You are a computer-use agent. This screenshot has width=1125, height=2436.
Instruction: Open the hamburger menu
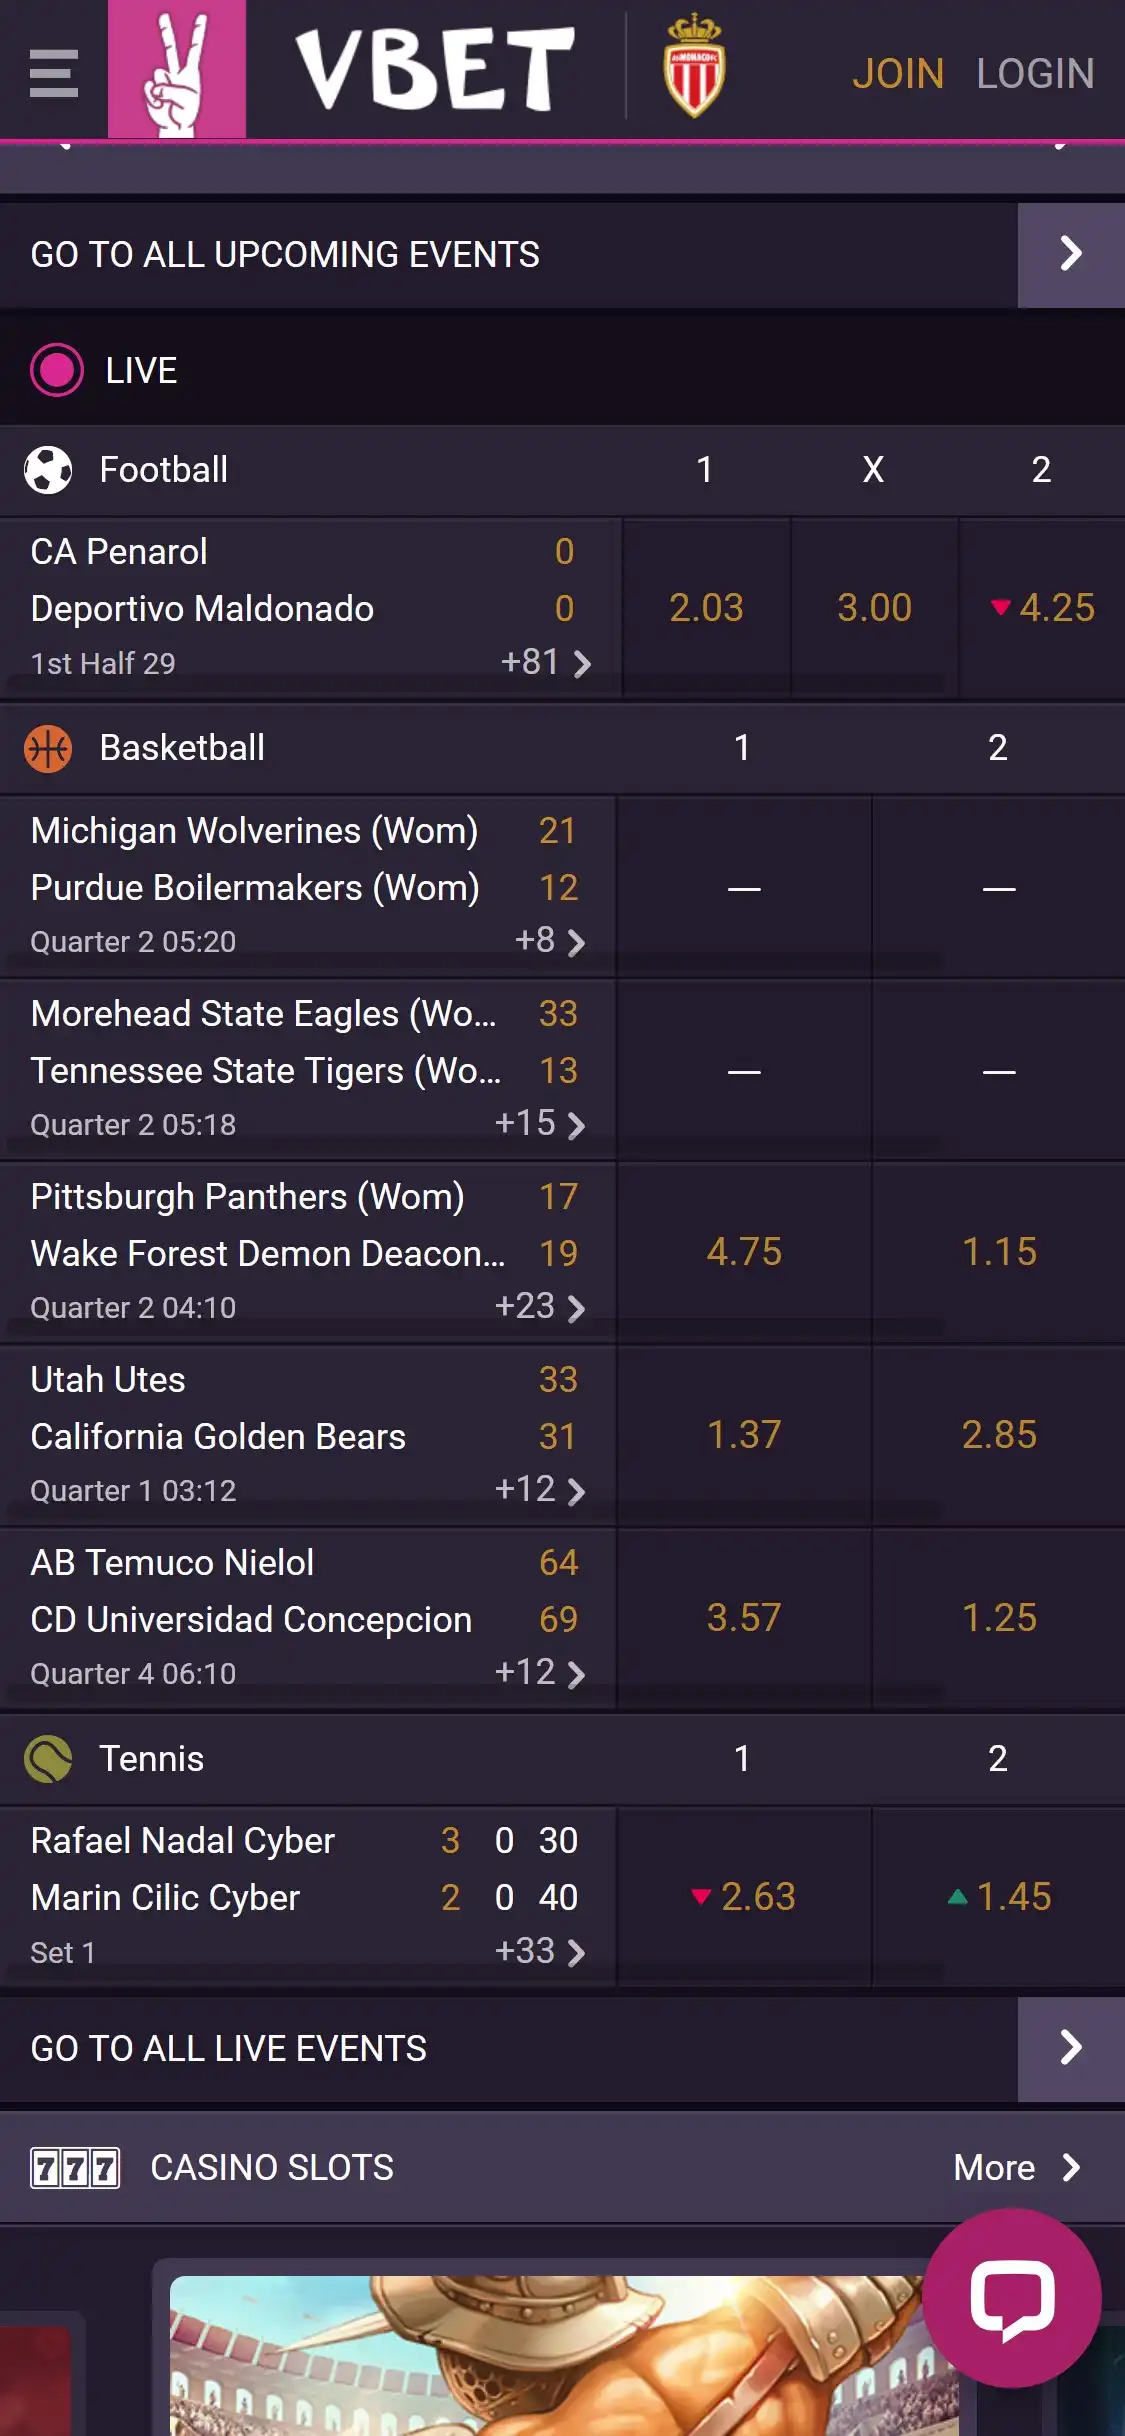(x=54, y=73)
